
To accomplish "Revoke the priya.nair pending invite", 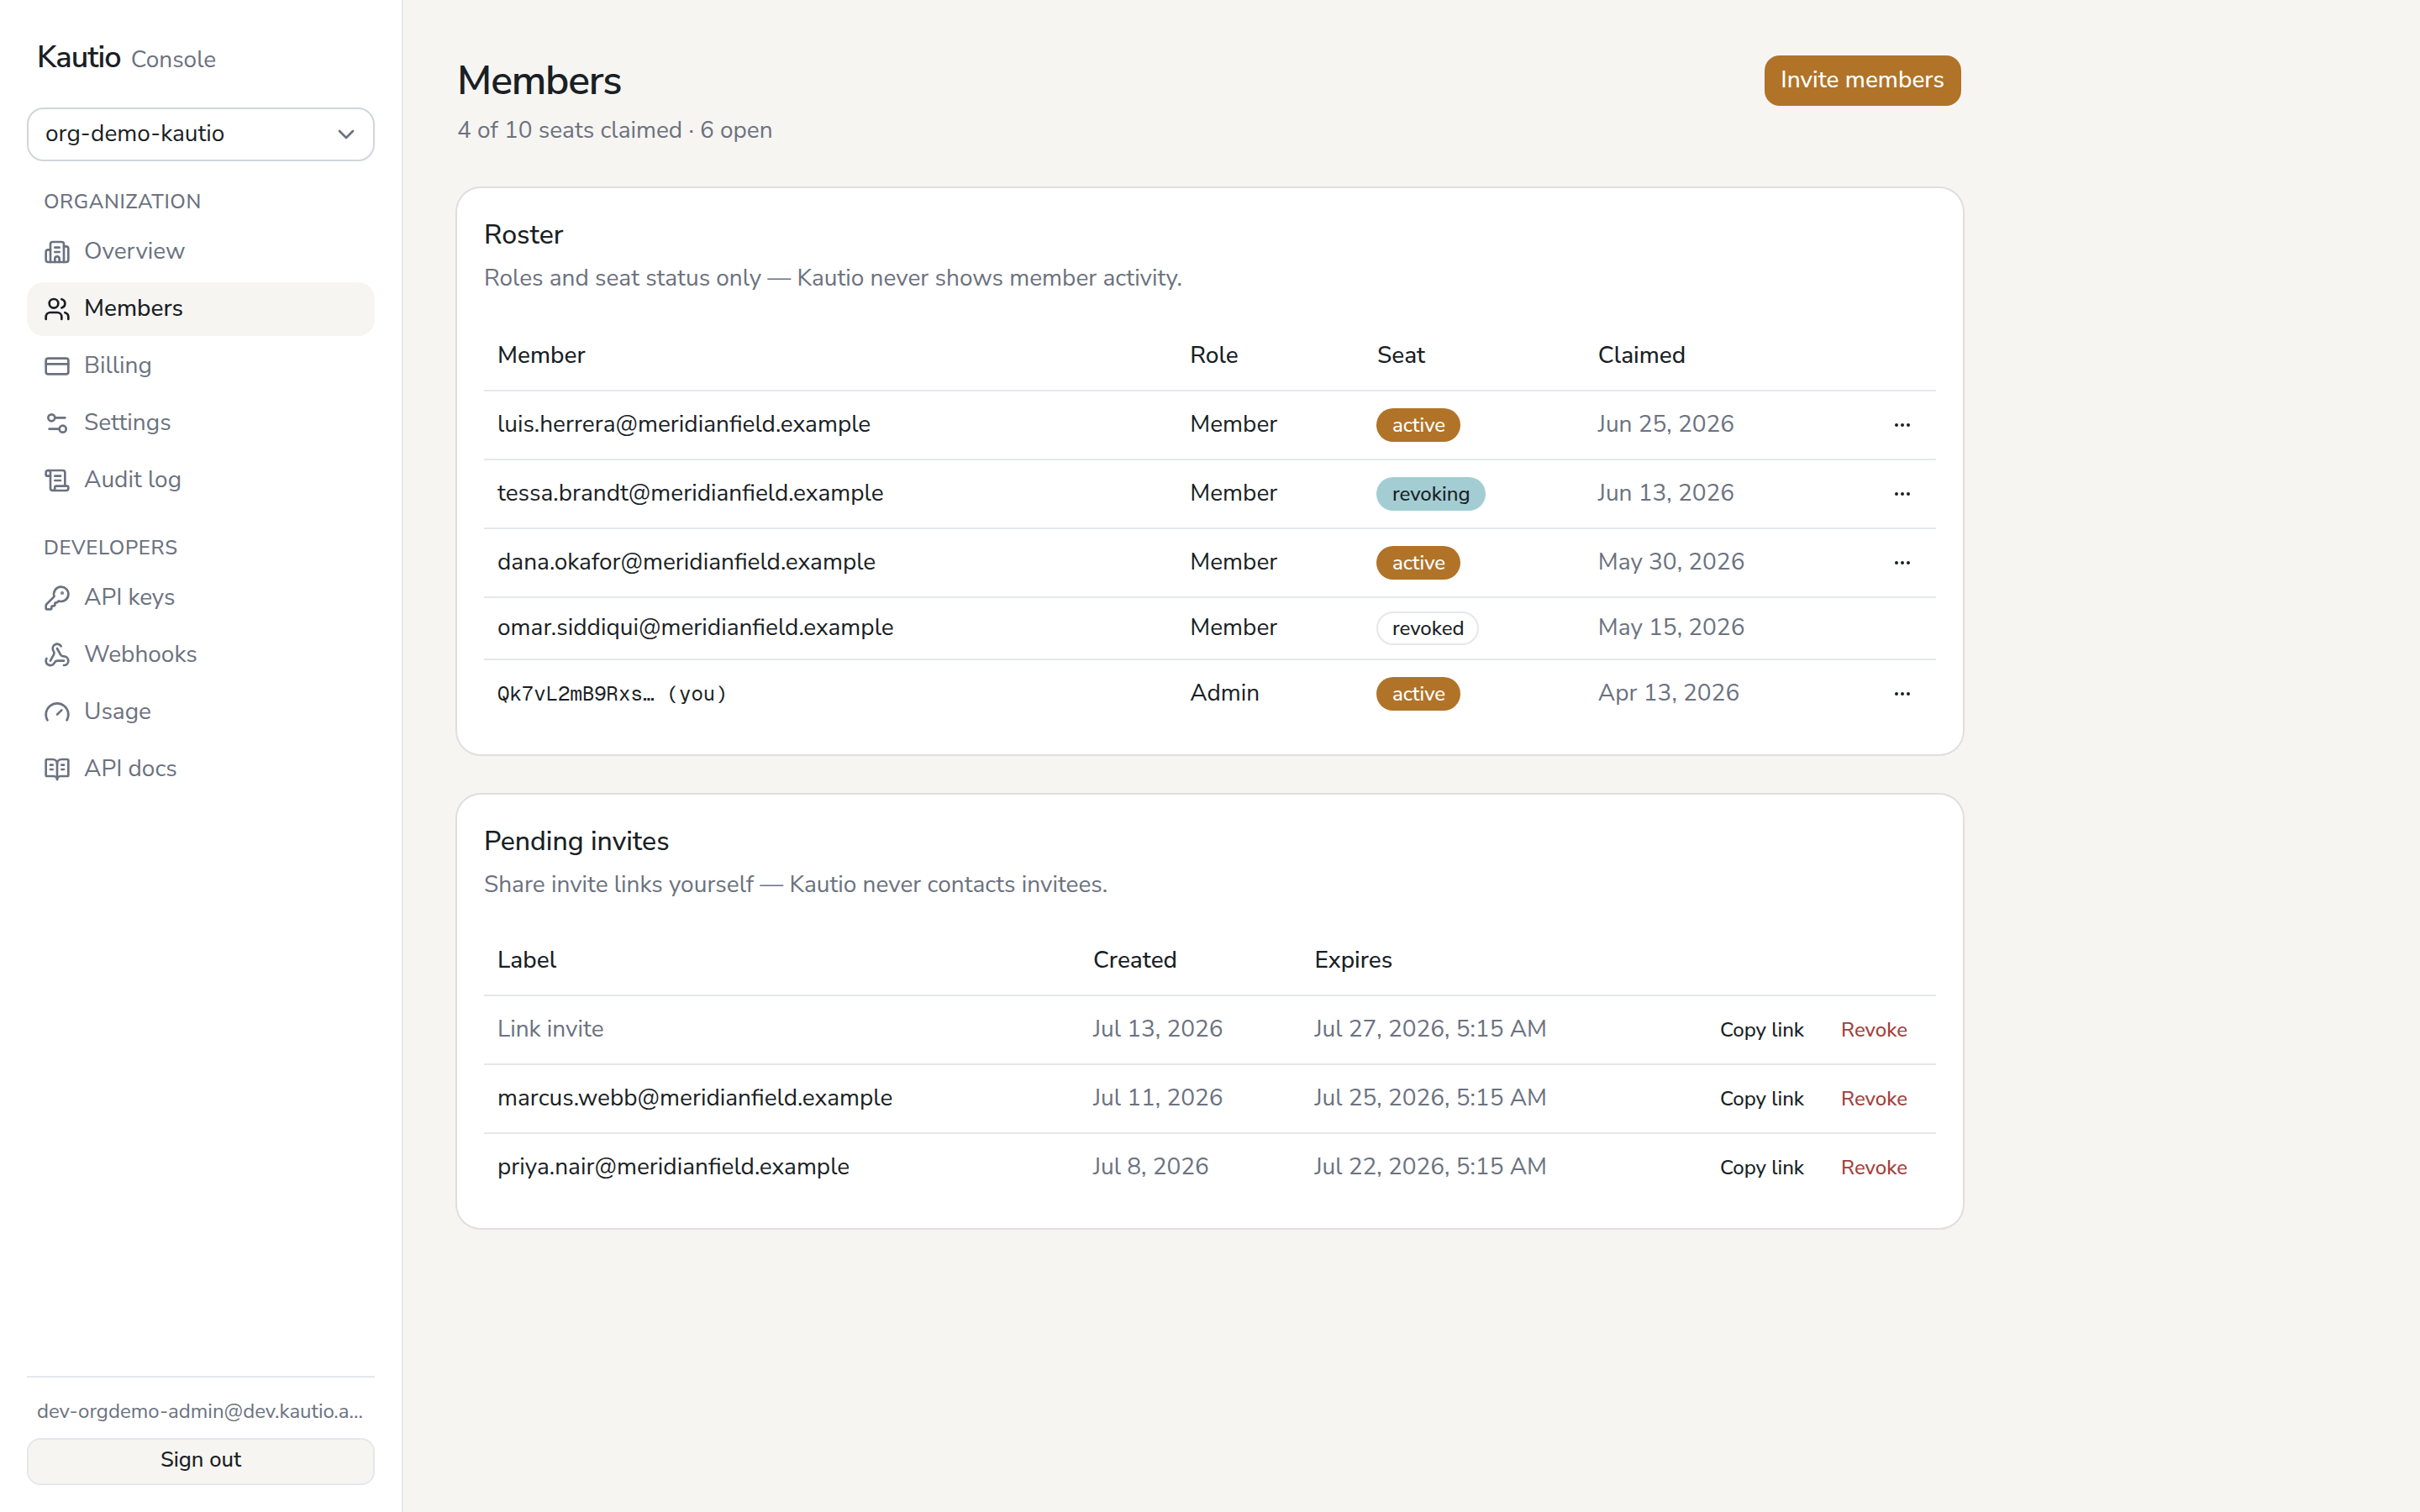I will (x=1874, y=1168).
